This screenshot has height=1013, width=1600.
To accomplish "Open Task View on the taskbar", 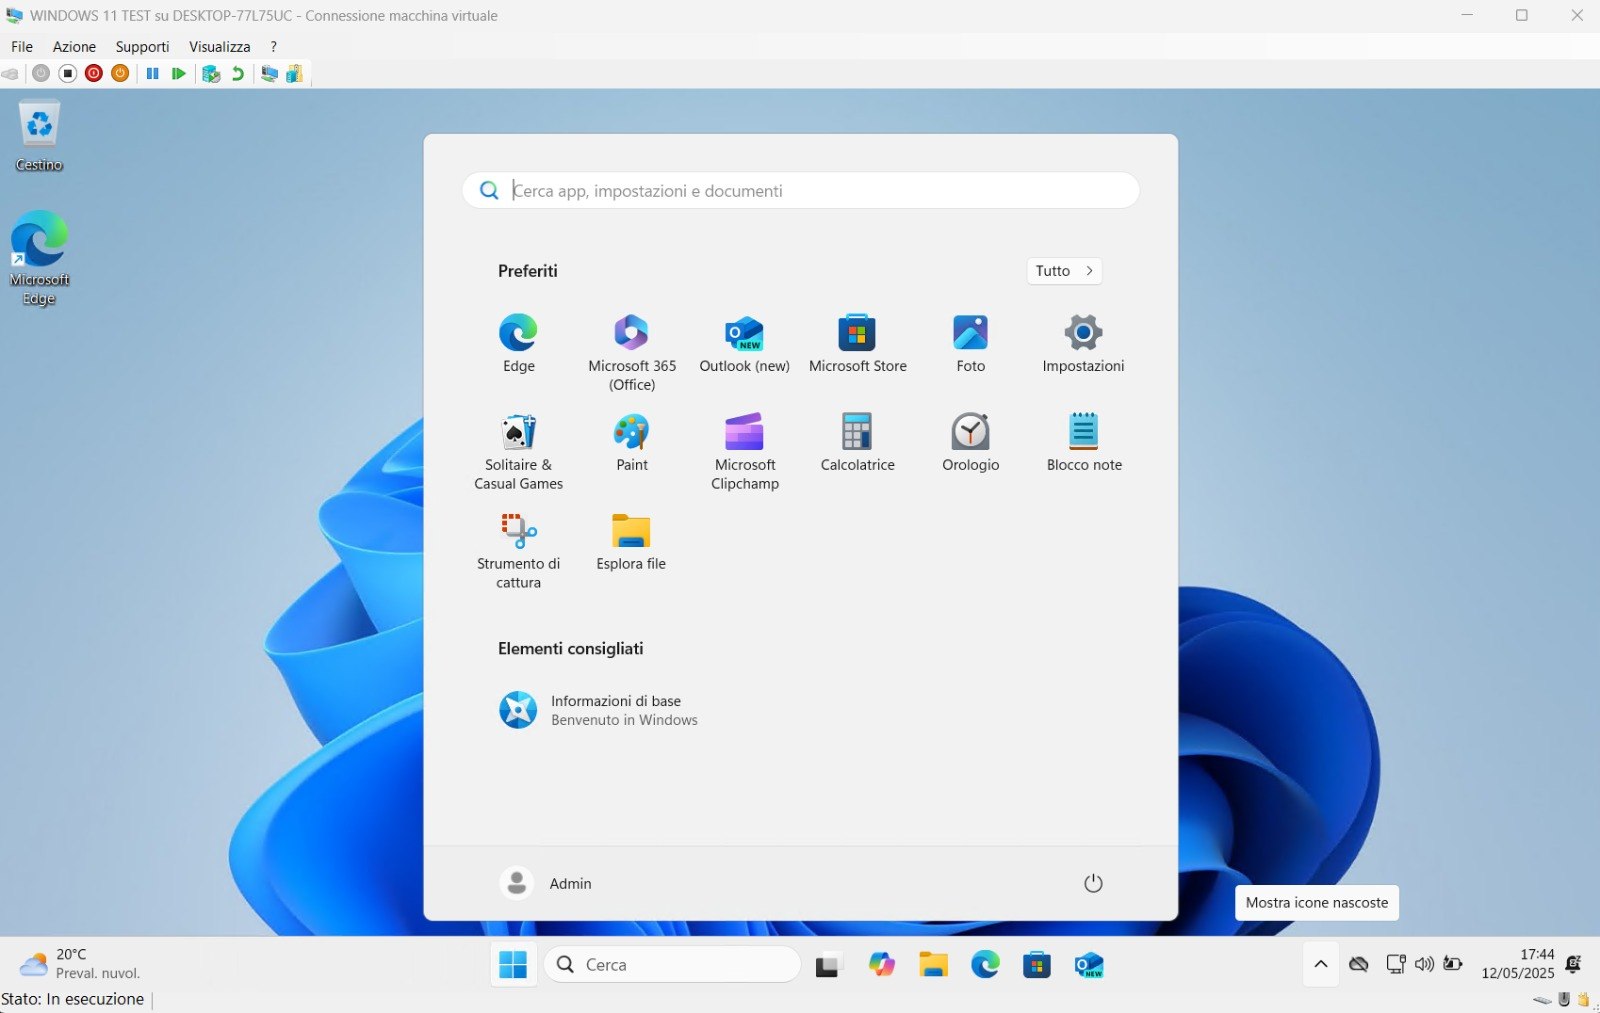I will 827,965.
